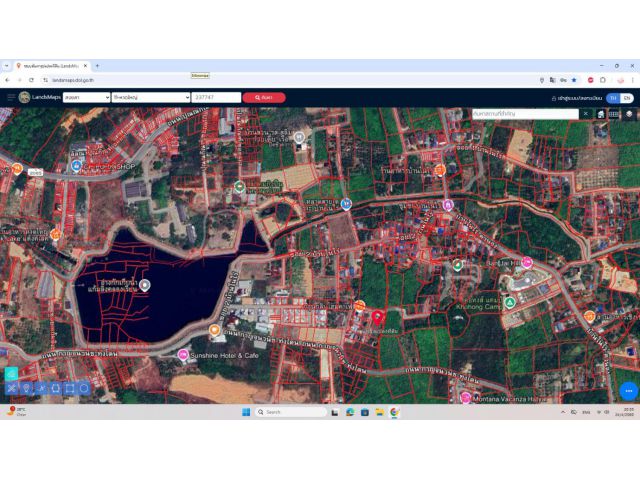Open Chrome from the taskbar

(394, 412)
